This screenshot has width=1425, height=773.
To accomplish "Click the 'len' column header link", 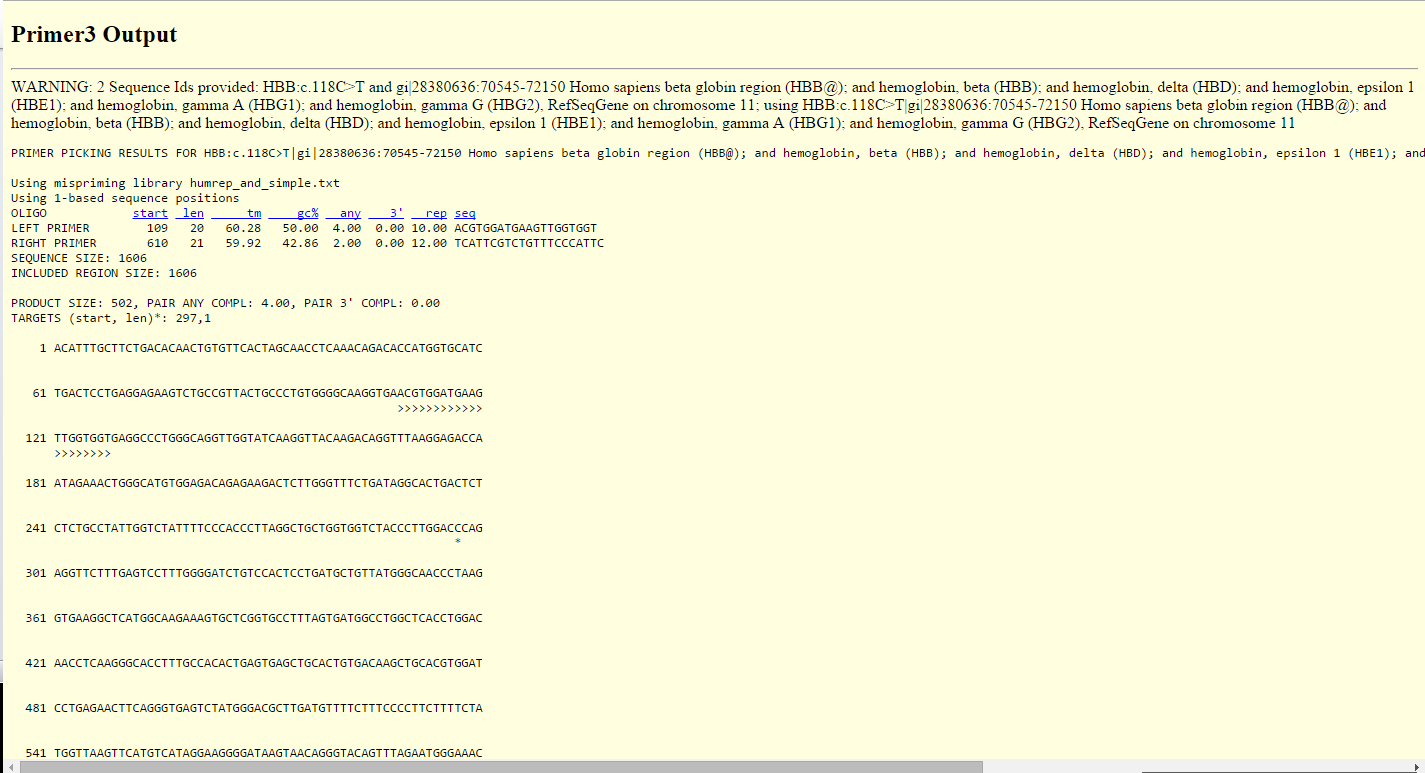I will click(x=191, y=212).
